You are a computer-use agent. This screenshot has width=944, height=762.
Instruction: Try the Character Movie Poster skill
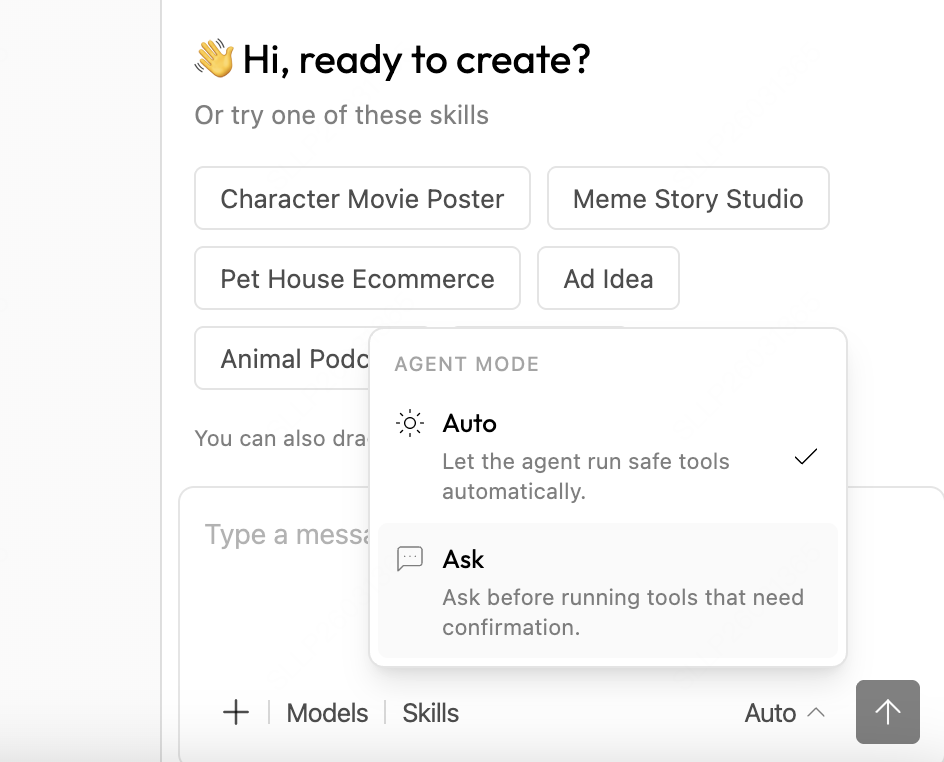(x=362, y=198)
